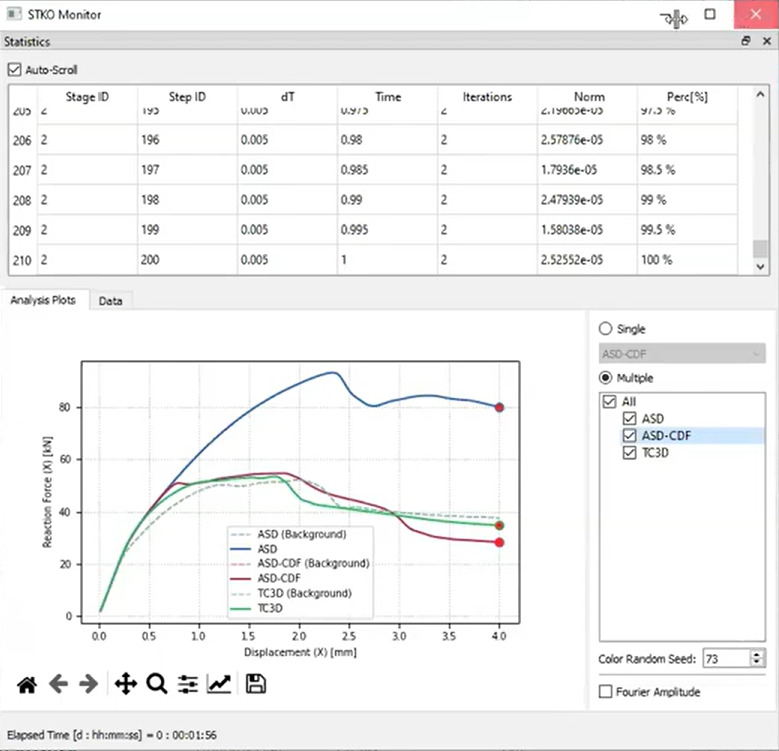Reset plot view with Home icon
This screenshot has height=751, width=779.
click(27, 684)
